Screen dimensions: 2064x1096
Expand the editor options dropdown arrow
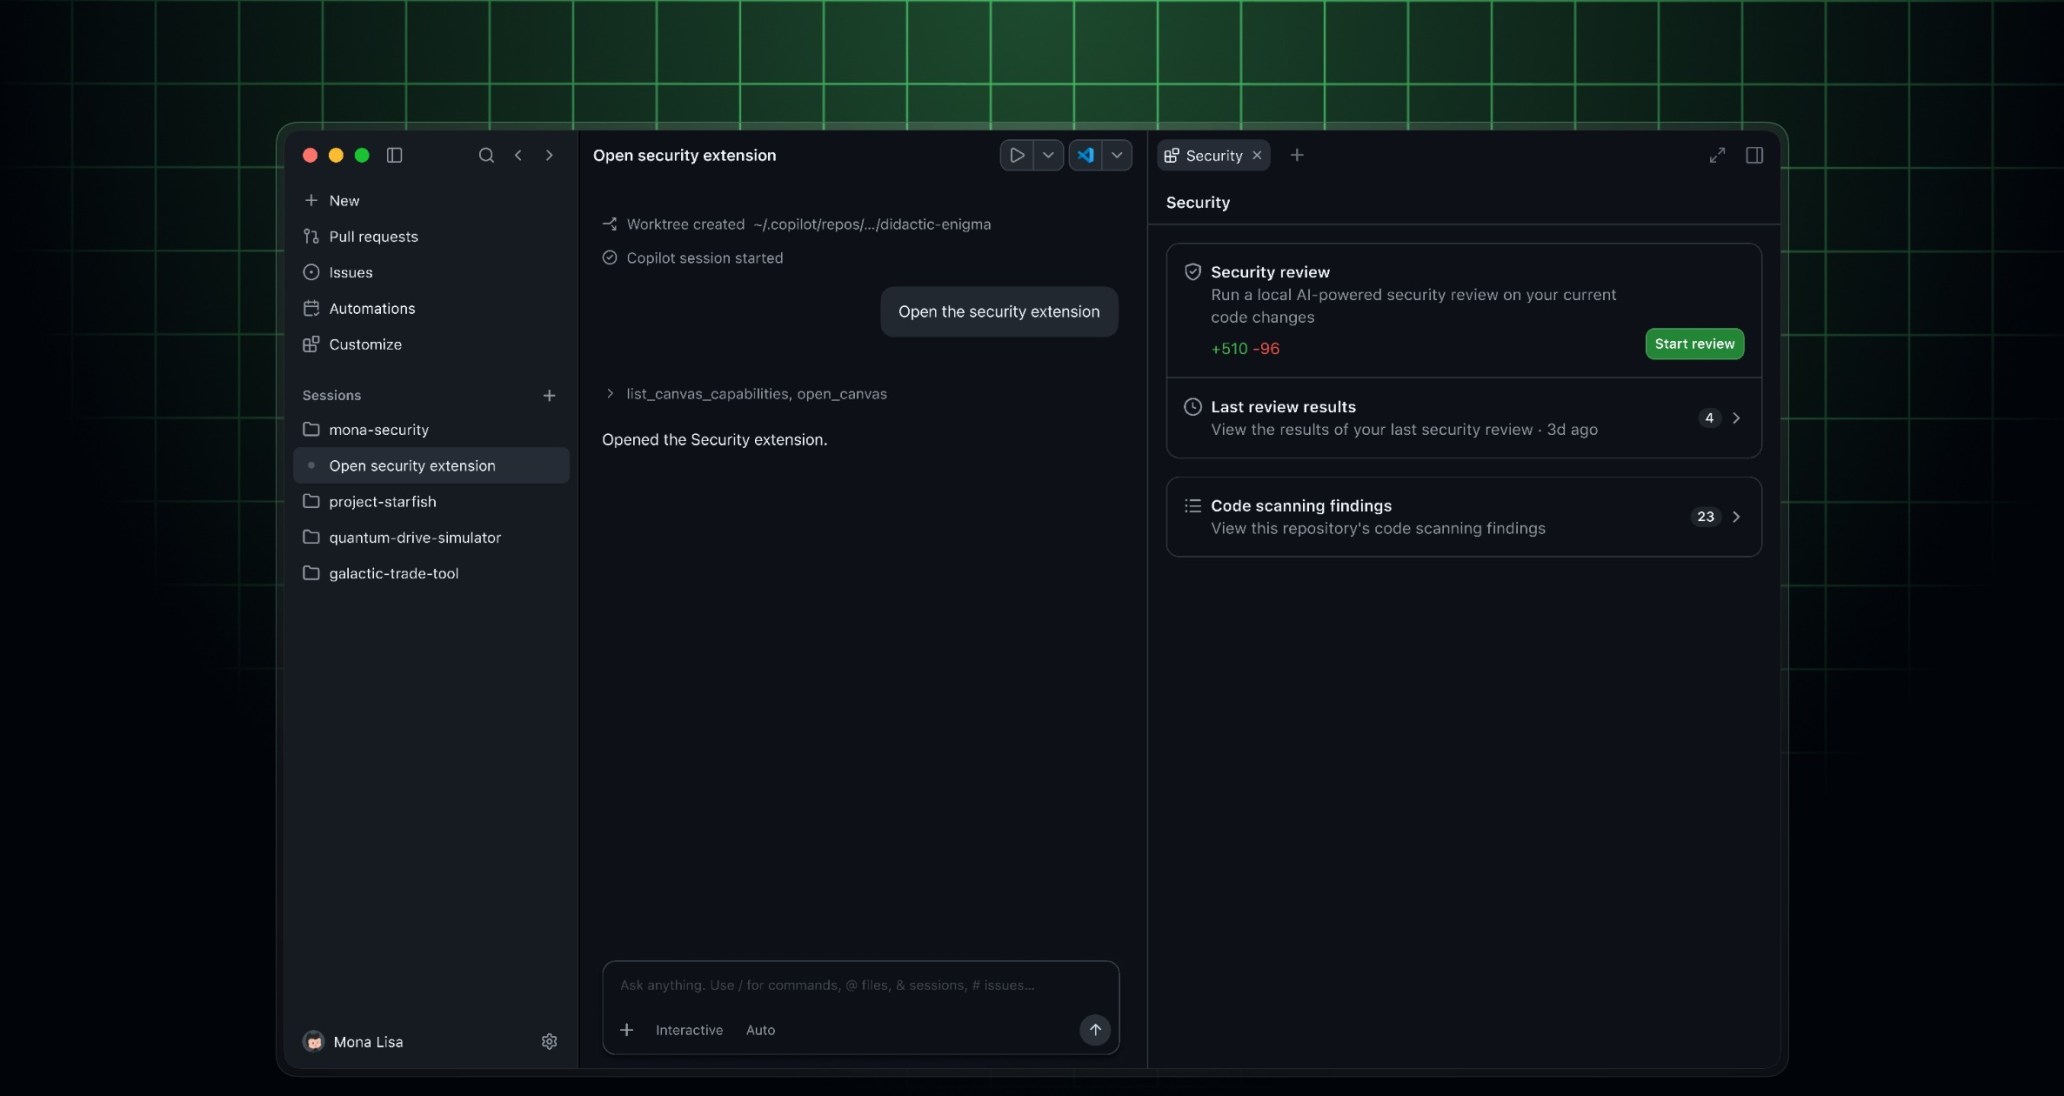click(1117, 155)
